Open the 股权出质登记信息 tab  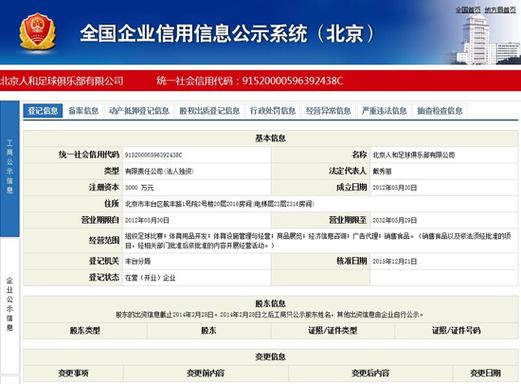click(210, 111)
